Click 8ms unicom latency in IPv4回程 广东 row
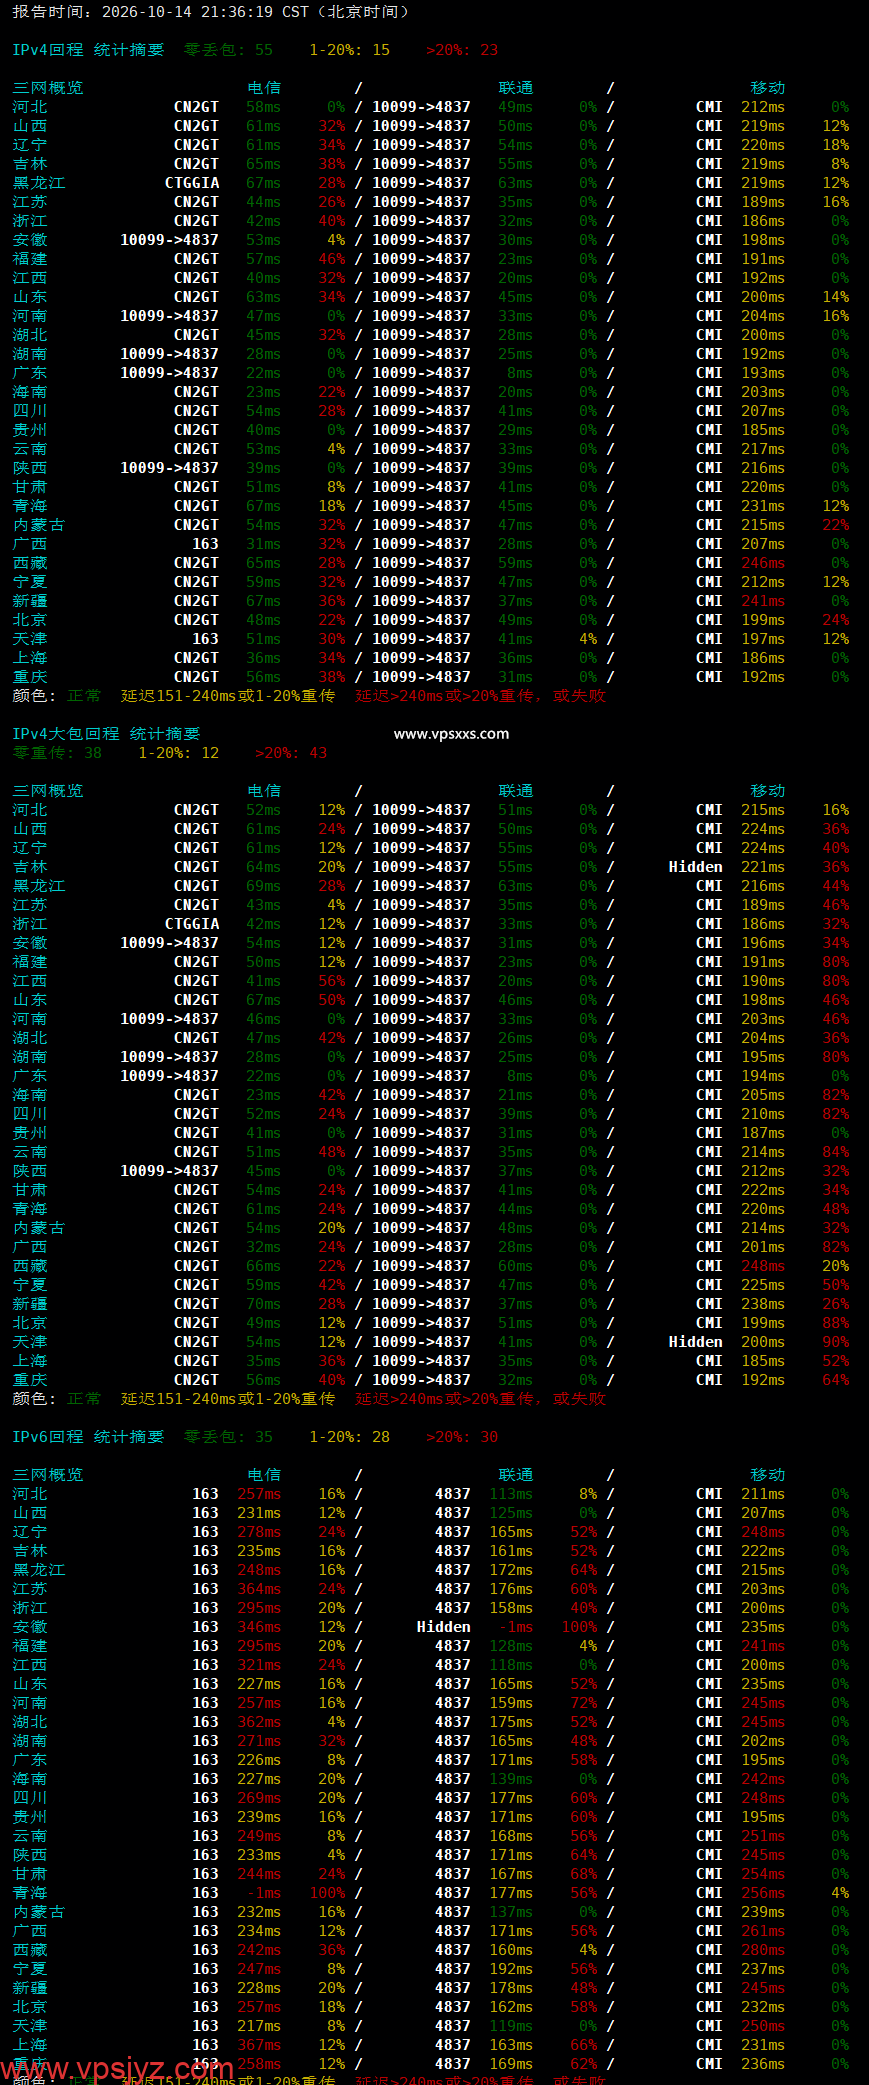 (x=520, y=373)
